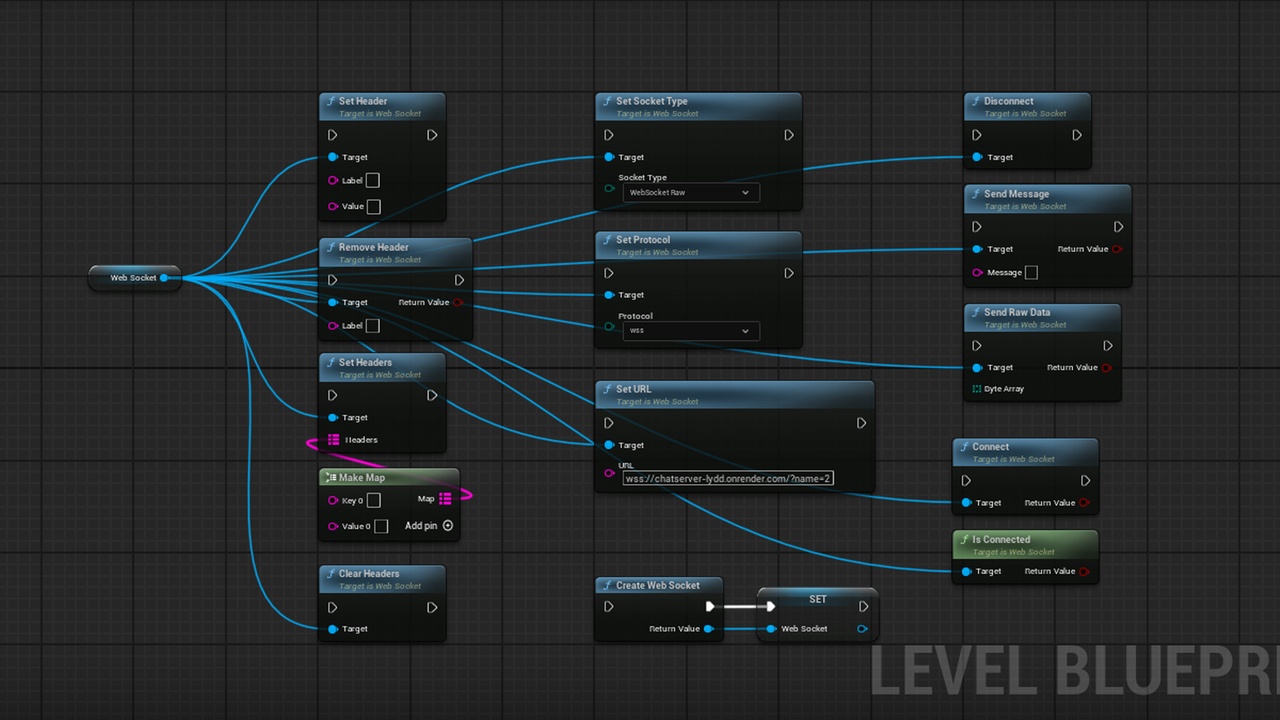The image size is (1280, 720).
Task: Click the Headers pin on Set Headers
Action: pos(334,440)
